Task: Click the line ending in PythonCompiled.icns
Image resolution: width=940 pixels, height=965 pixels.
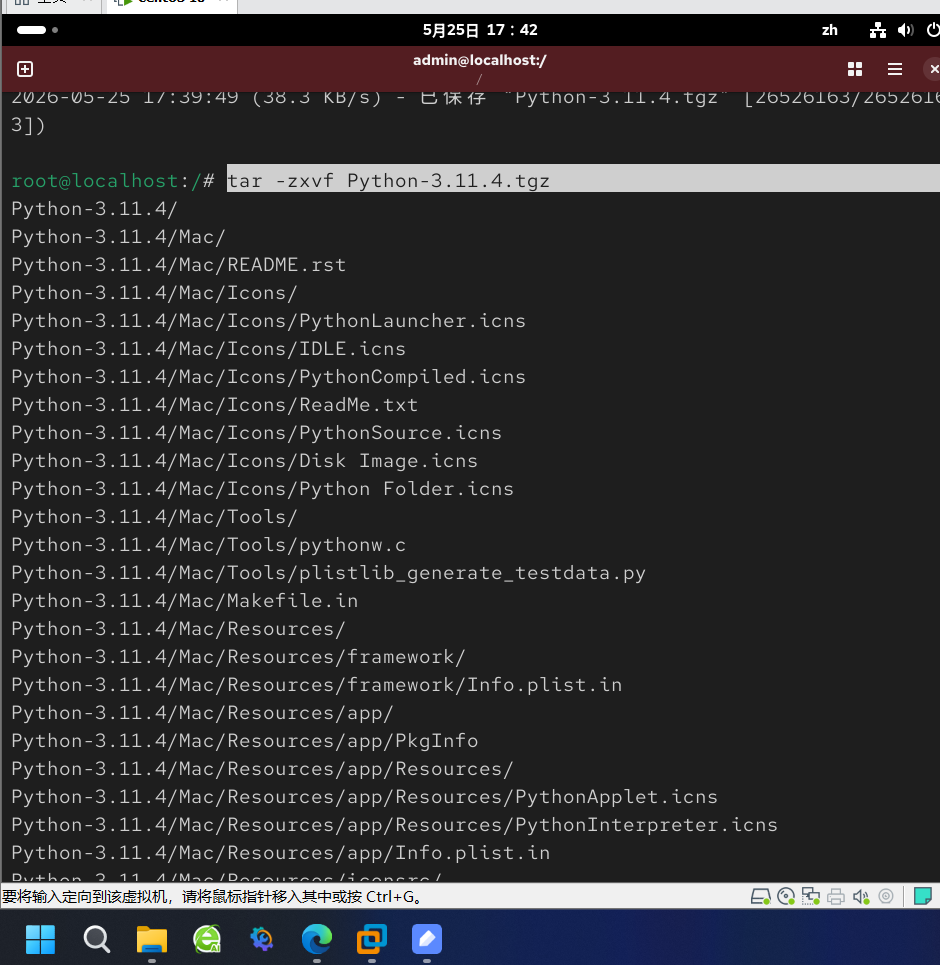Action: tap(268, 377)
